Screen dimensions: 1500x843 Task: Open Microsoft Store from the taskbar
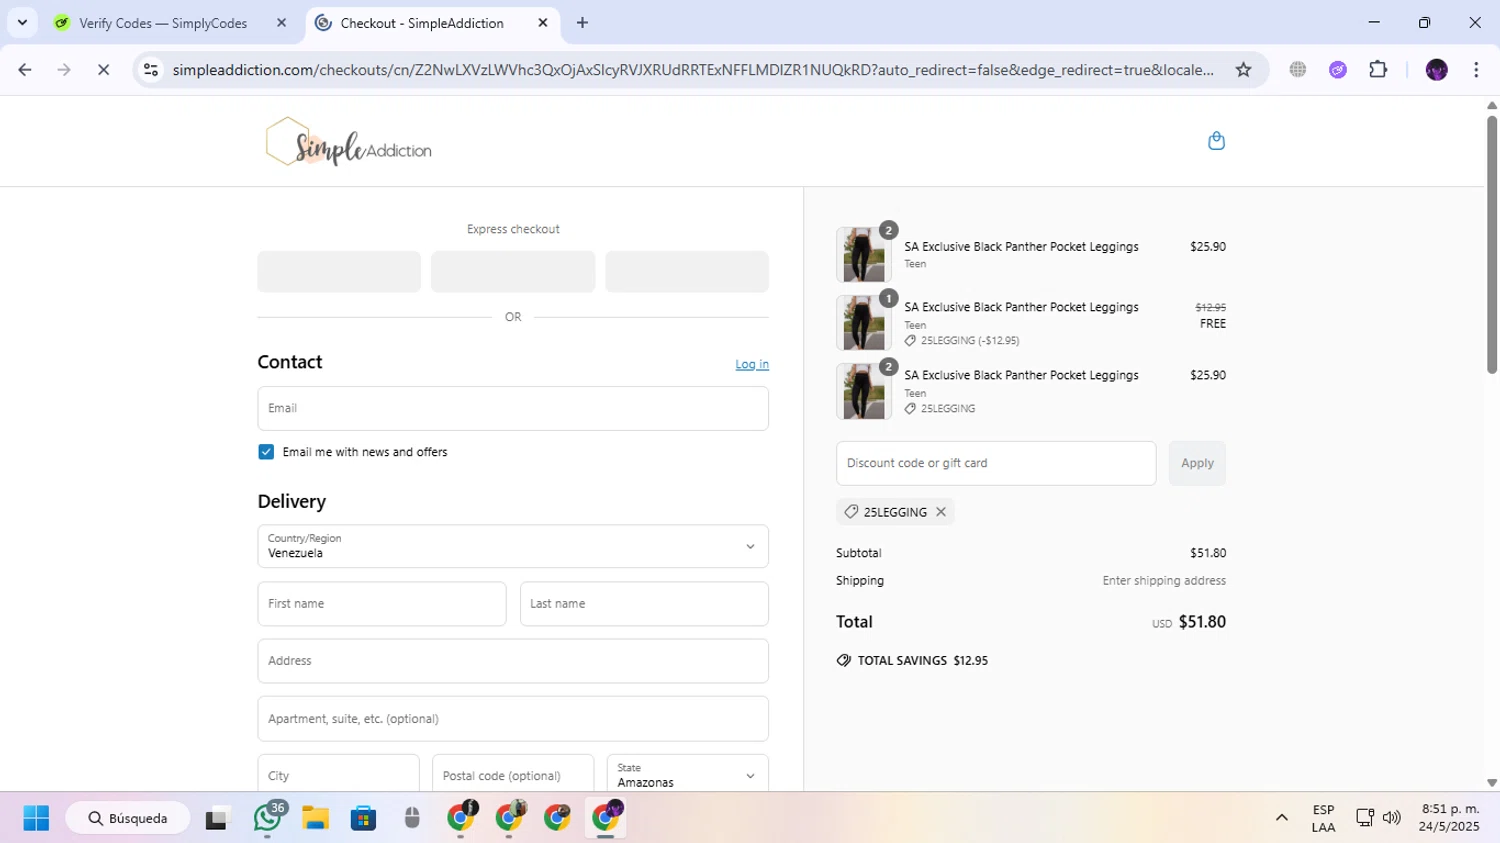coord(363,818)
